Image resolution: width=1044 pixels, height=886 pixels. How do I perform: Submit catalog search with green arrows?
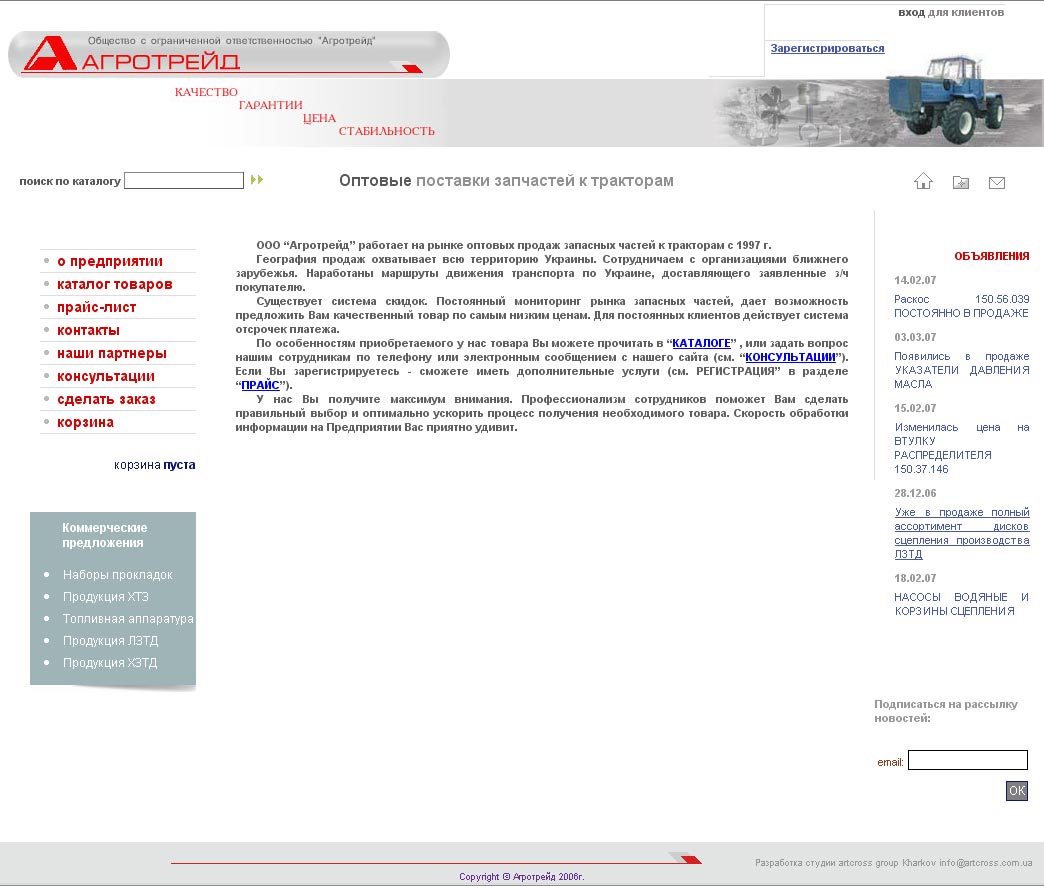pyautogui.click(x=257, y=180)
